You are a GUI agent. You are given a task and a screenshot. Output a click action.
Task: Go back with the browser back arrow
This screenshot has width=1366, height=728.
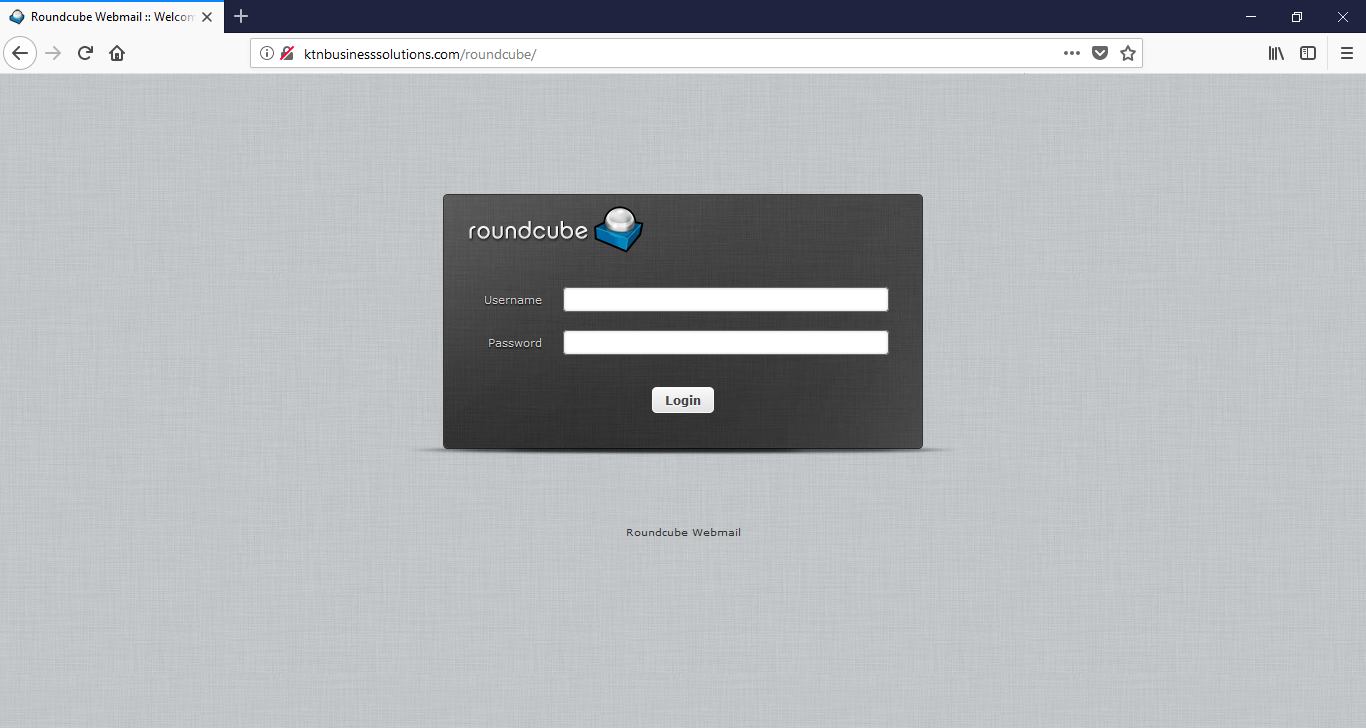(x=19, y=53)
